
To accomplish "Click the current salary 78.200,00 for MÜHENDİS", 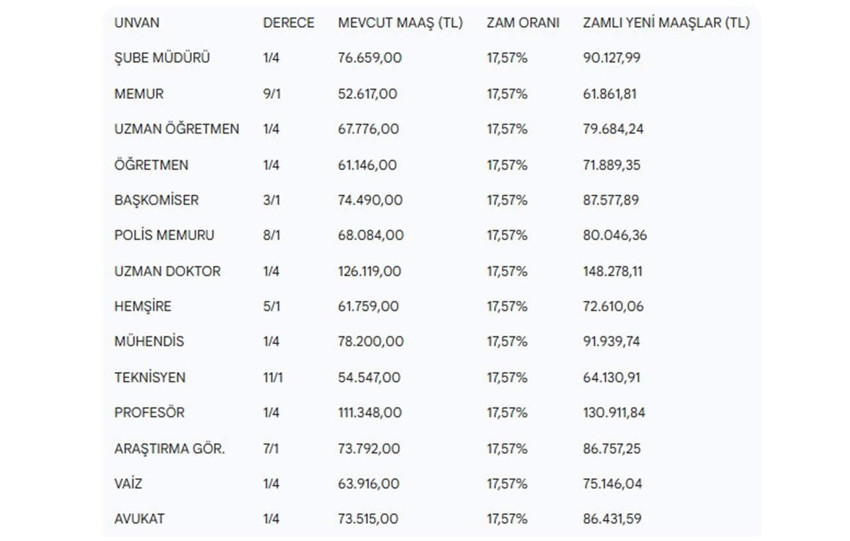I will tap(370, 342).
